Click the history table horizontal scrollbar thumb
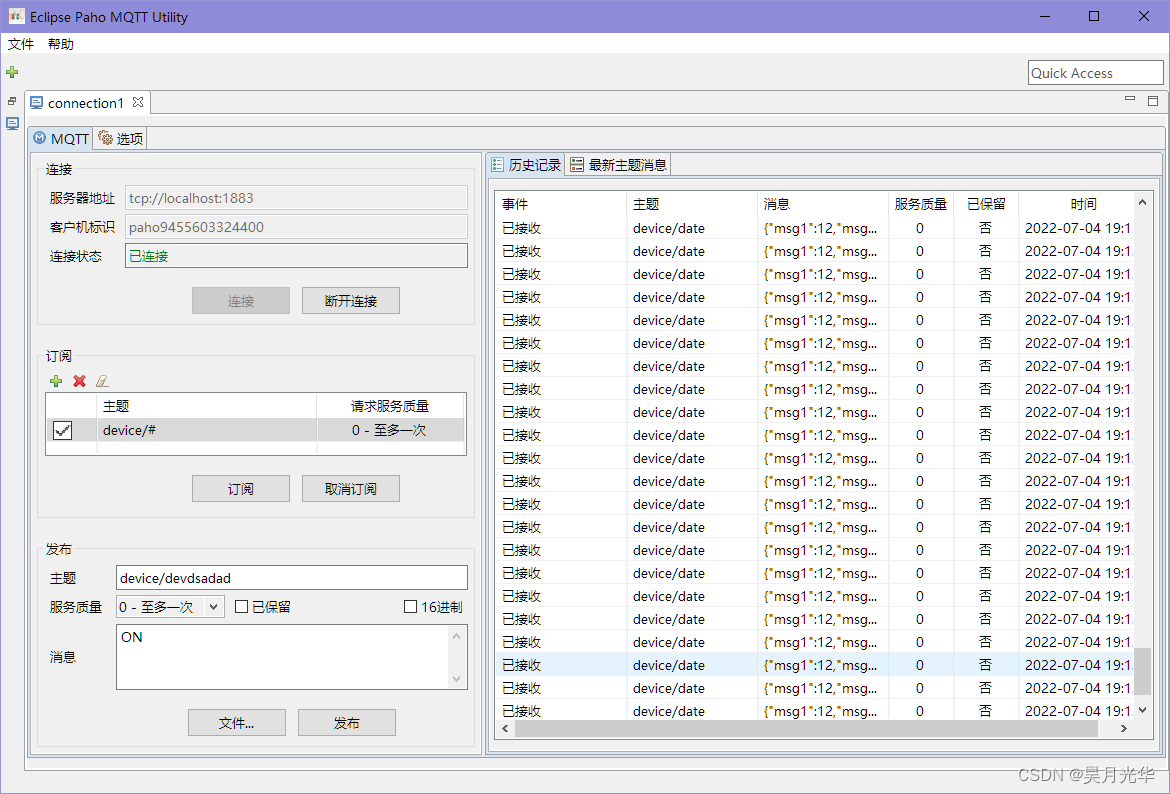Screen dimensions: 1170x794 click(807, 728)
